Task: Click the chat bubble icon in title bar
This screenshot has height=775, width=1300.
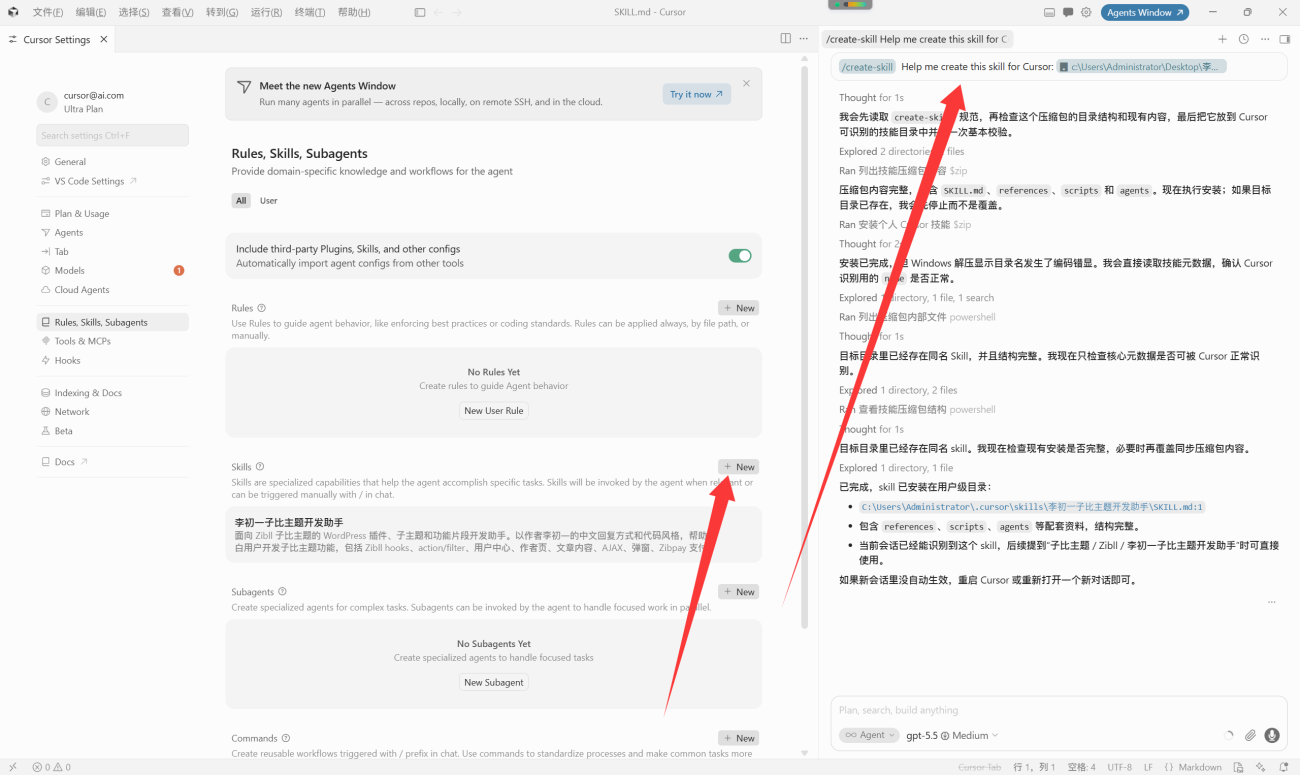Action: click(1068, 12)
